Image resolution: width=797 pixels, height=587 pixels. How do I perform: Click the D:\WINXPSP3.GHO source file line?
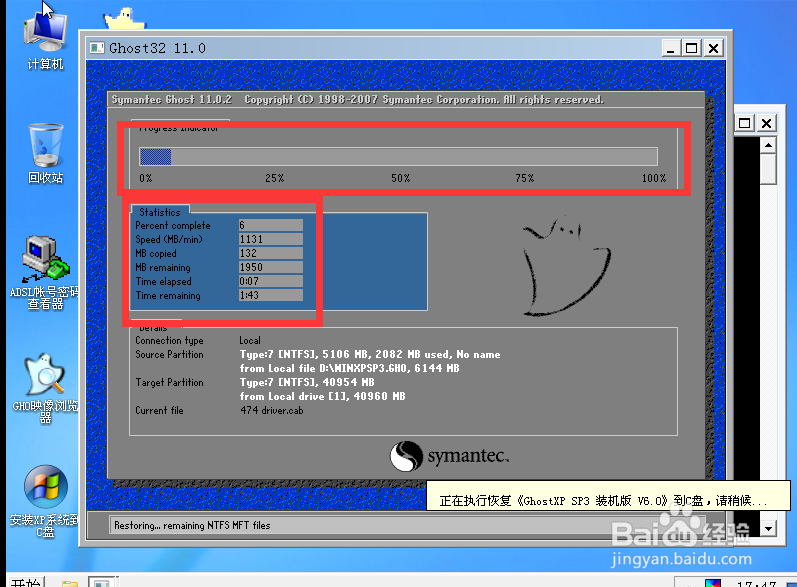[350, 368]
